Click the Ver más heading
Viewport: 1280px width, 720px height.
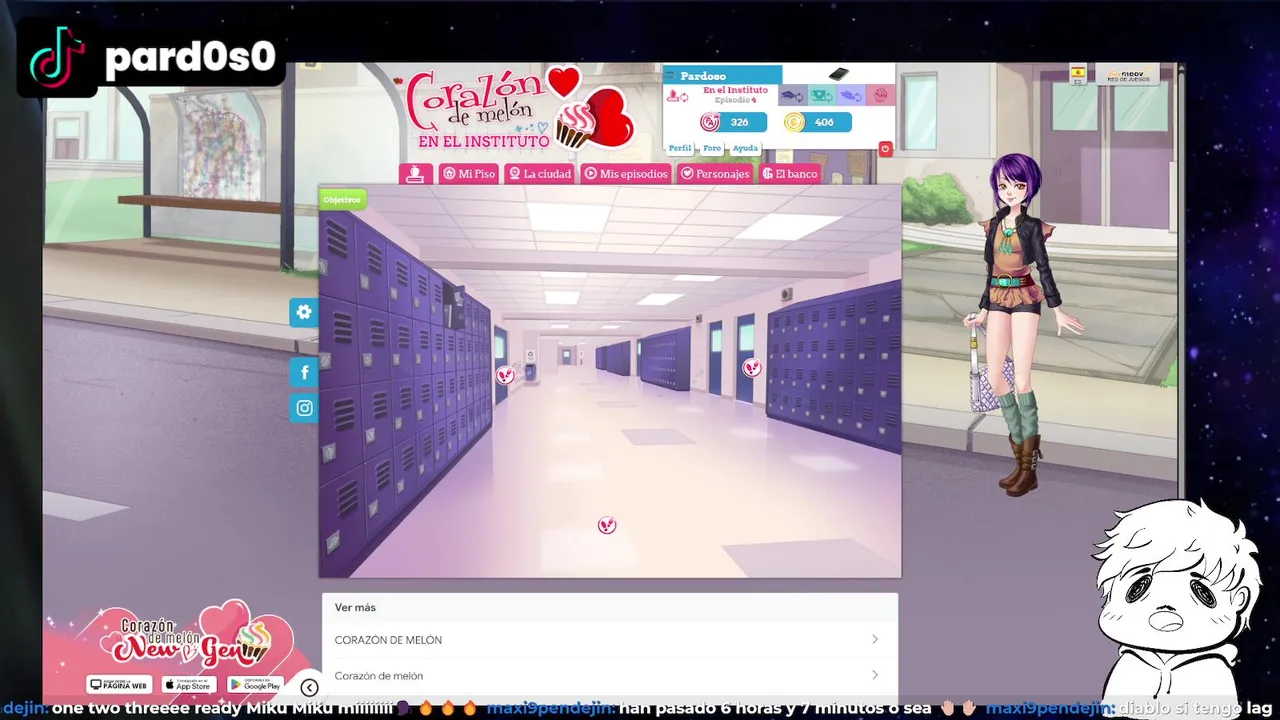pos(355,607)
